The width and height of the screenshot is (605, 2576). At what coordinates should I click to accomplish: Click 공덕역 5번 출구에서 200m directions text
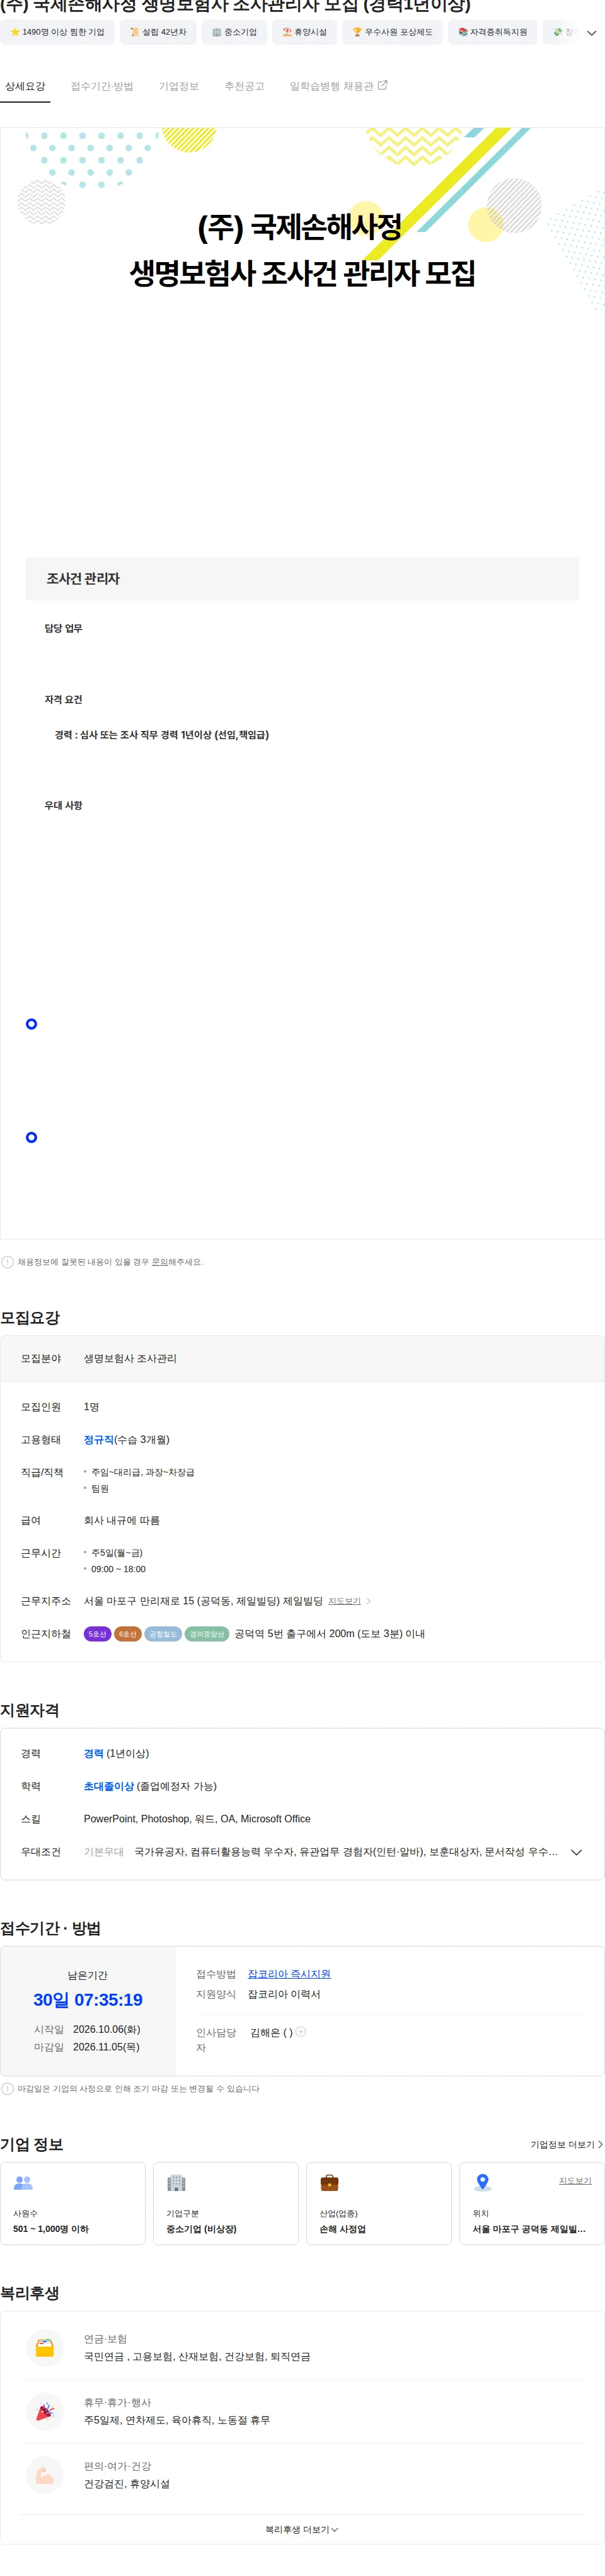point(329,1634)
